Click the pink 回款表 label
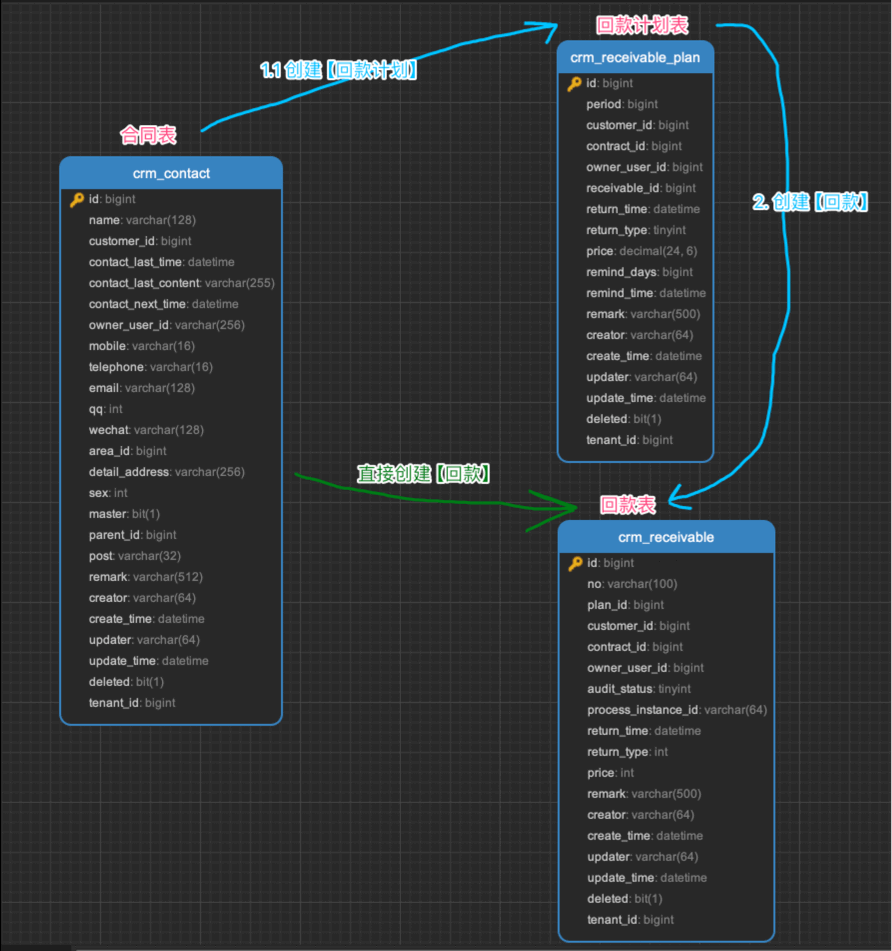This screenshot has width=892, height=951. (x=628, y=505)
